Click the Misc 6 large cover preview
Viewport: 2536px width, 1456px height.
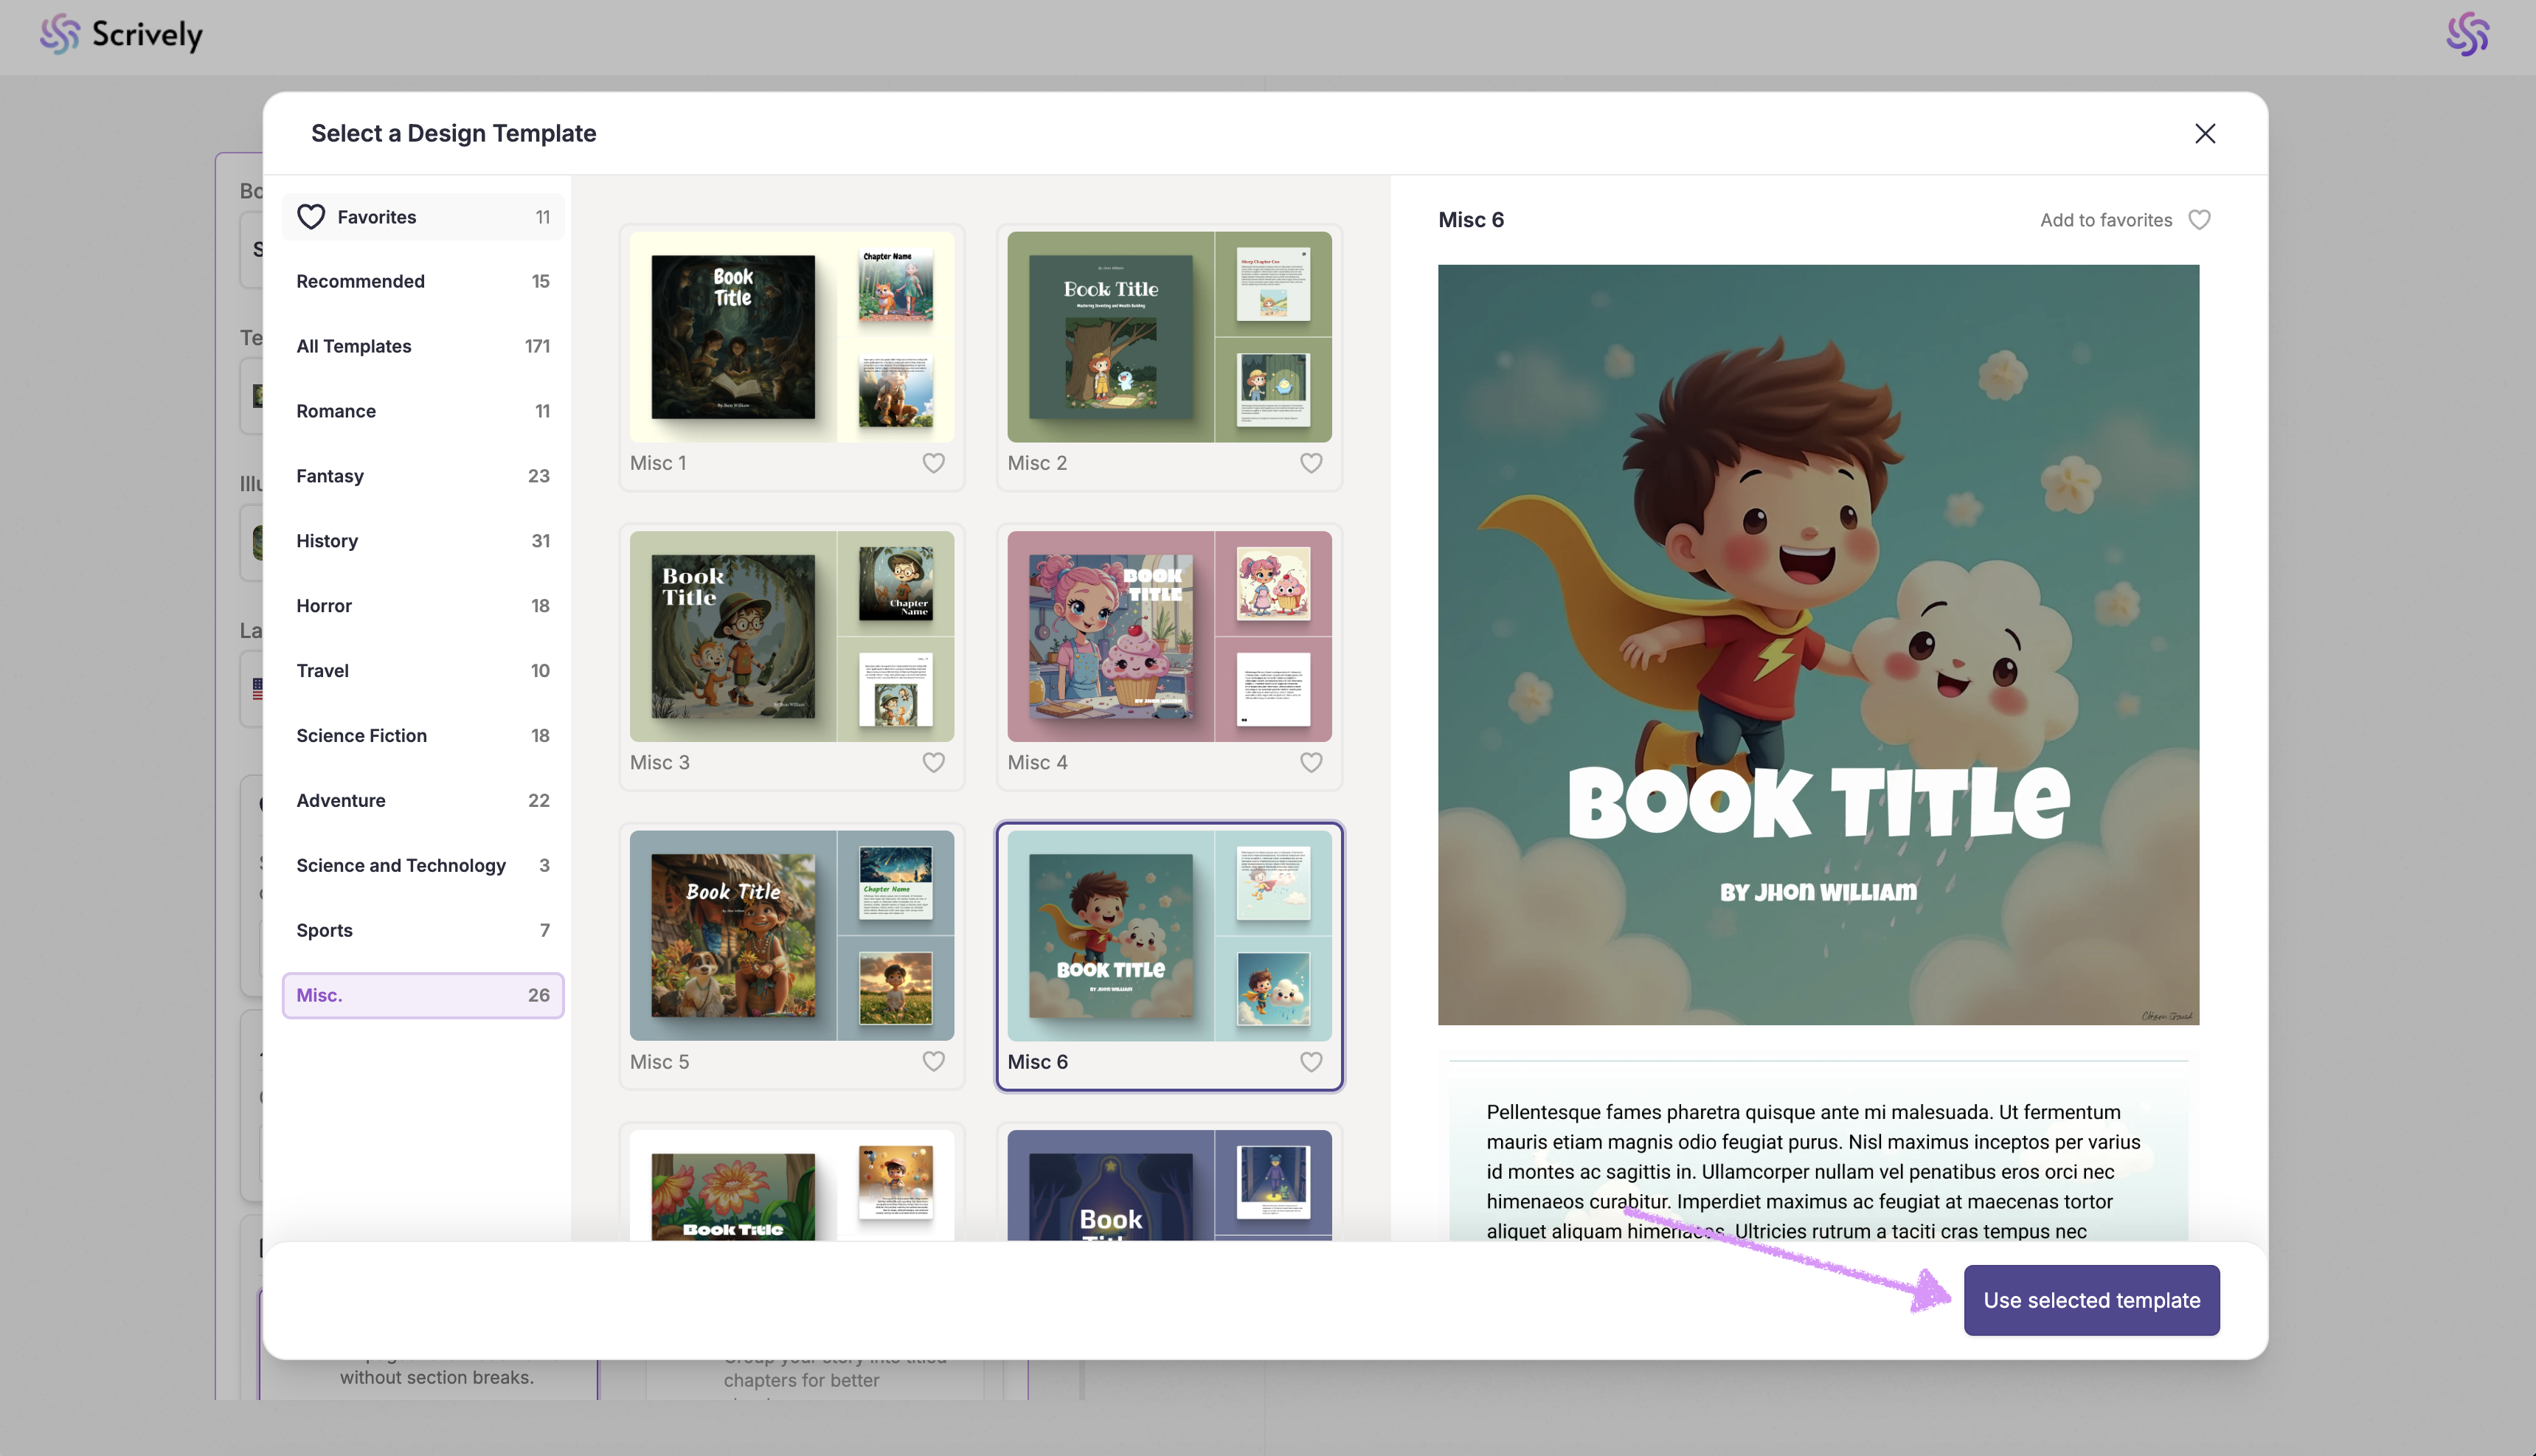pos(1817,645)
